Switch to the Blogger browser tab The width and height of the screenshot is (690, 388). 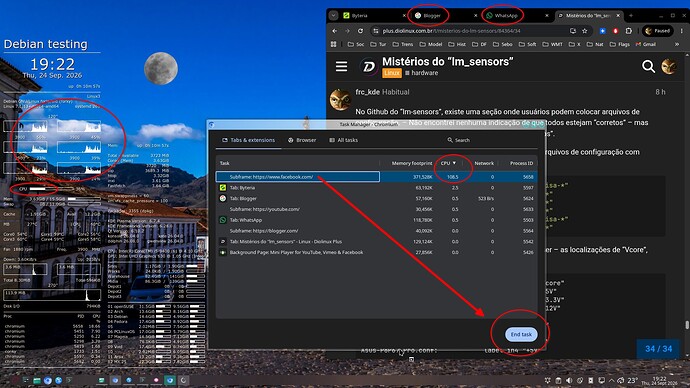click(445, 15)
